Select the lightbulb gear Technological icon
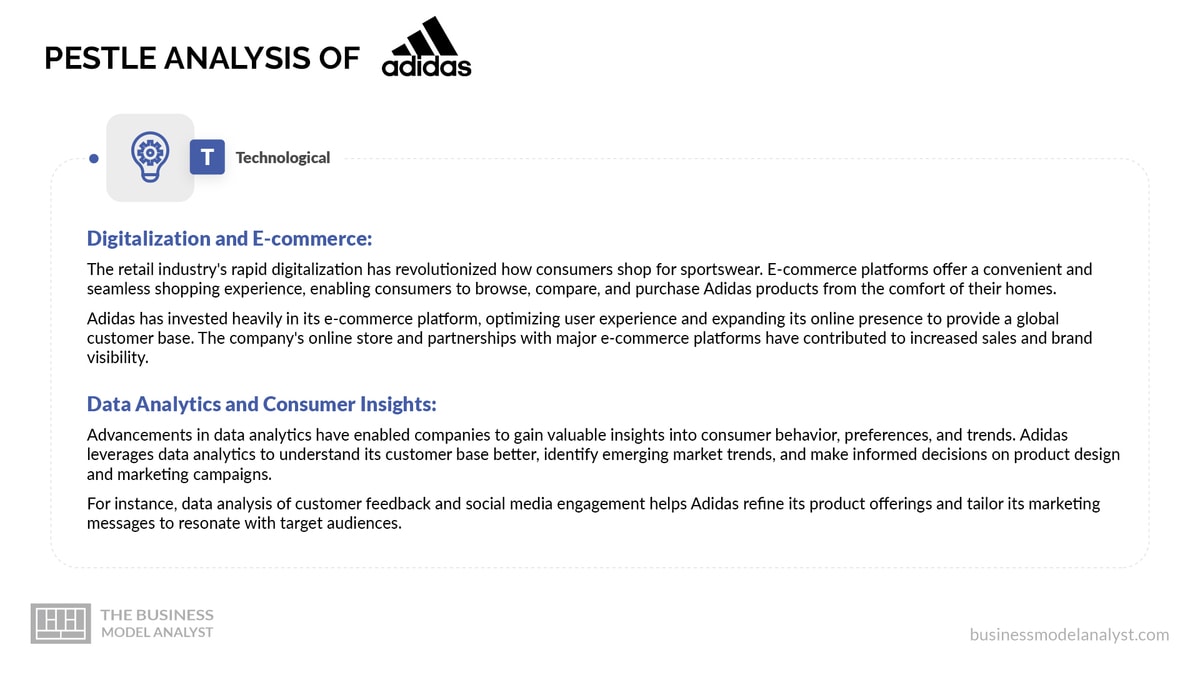Screen dimensions: 1200x675 coord(150,158)
